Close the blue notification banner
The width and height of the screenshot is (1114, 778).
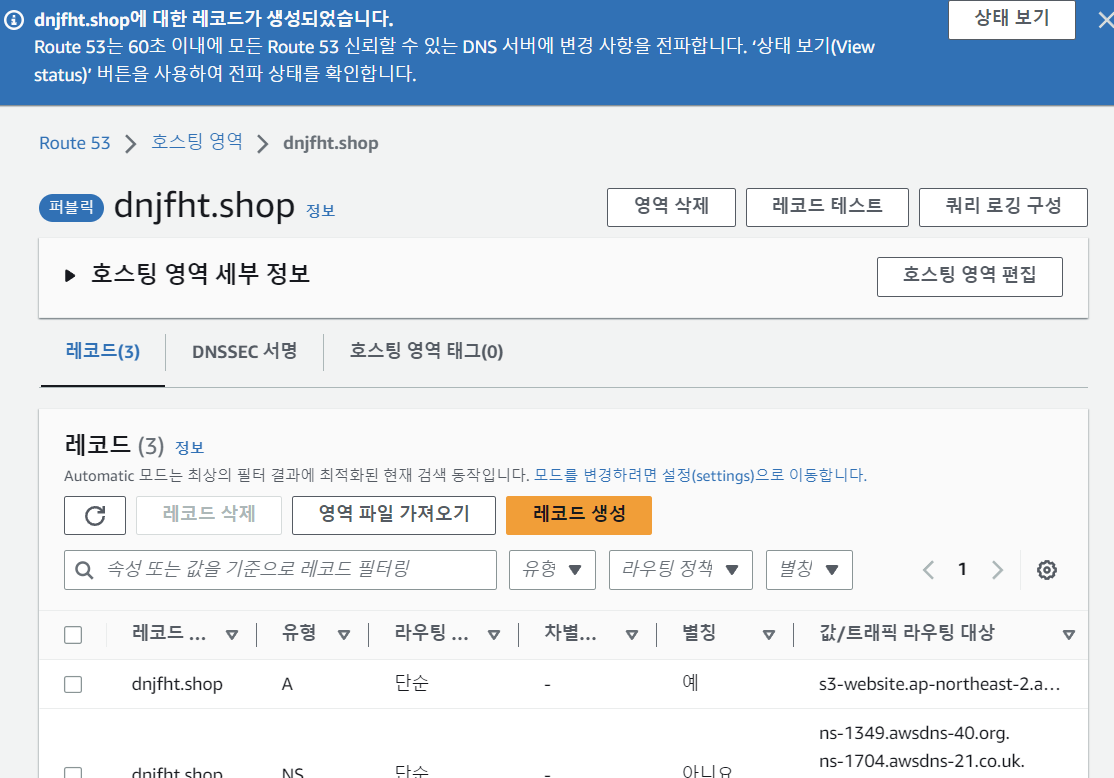coord(1106,20)
